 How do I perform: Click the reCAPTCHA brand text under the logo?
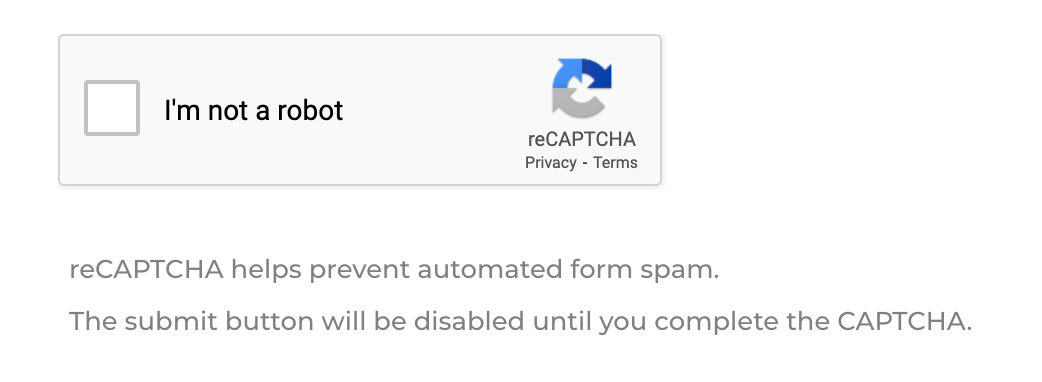[581, 140]
